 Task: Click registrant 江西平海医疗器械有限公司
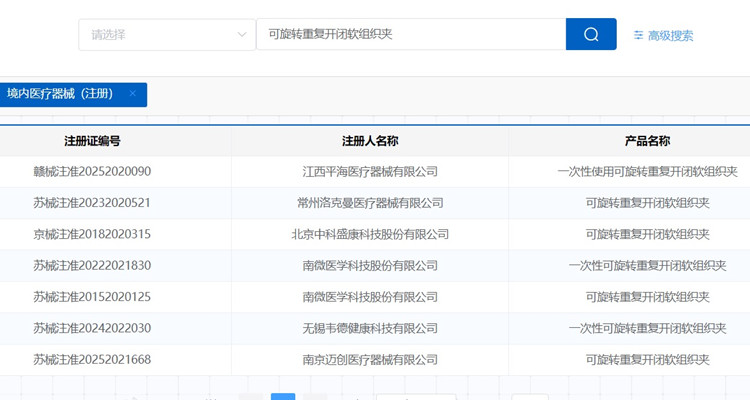pyautogui.click(x=370, y=171)
